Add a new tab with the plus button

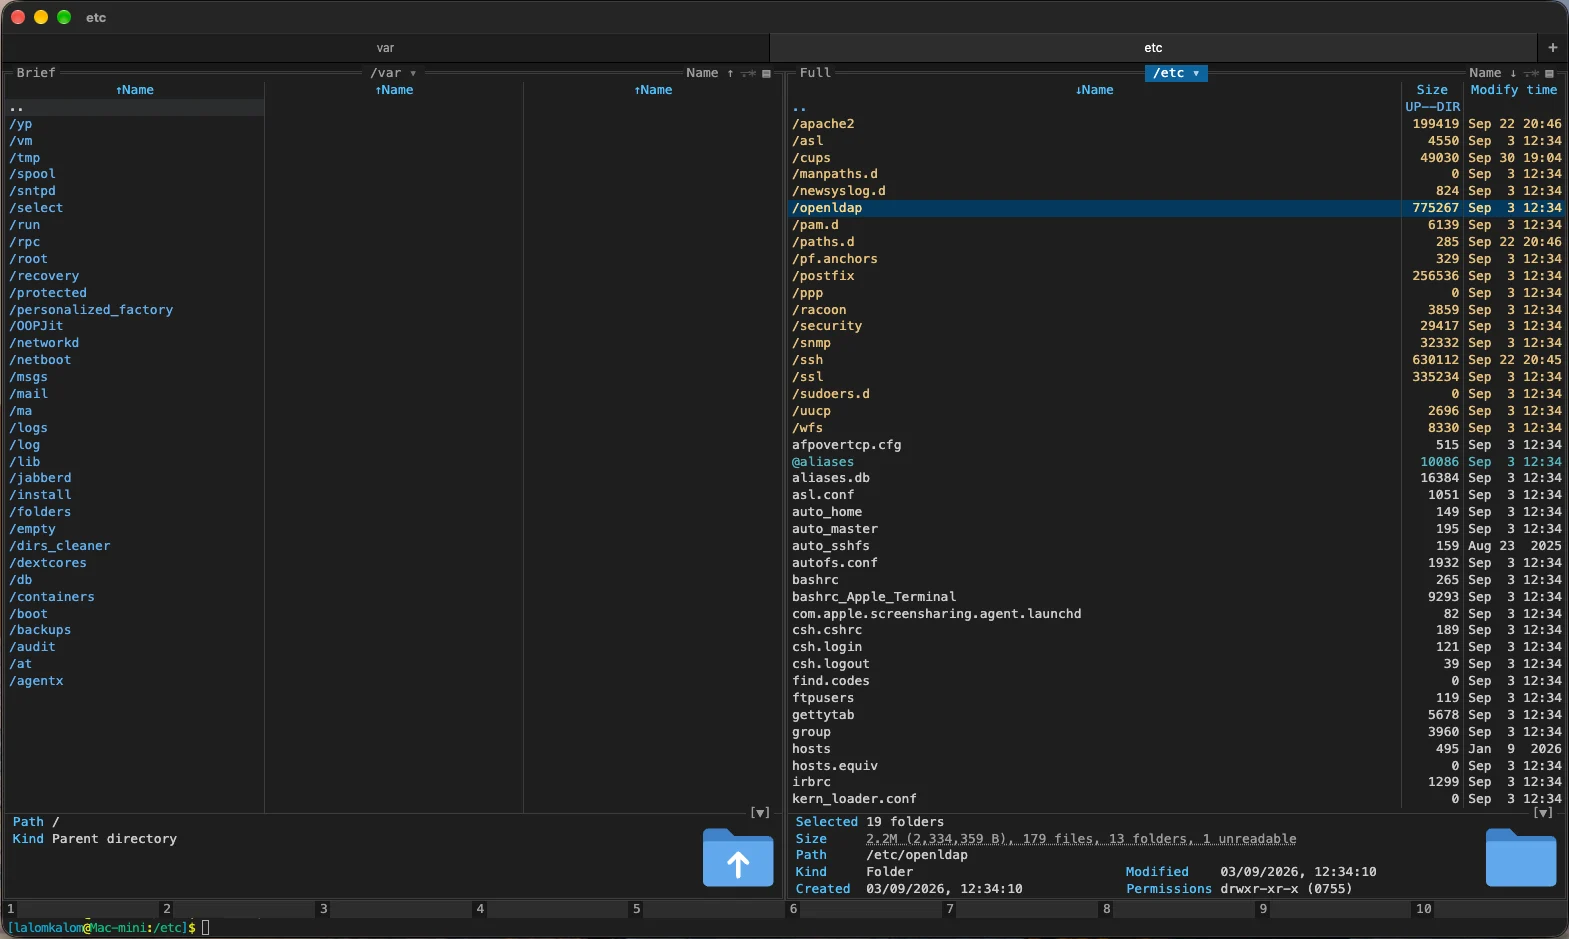pyautogui.click(x=1552, y=47)
